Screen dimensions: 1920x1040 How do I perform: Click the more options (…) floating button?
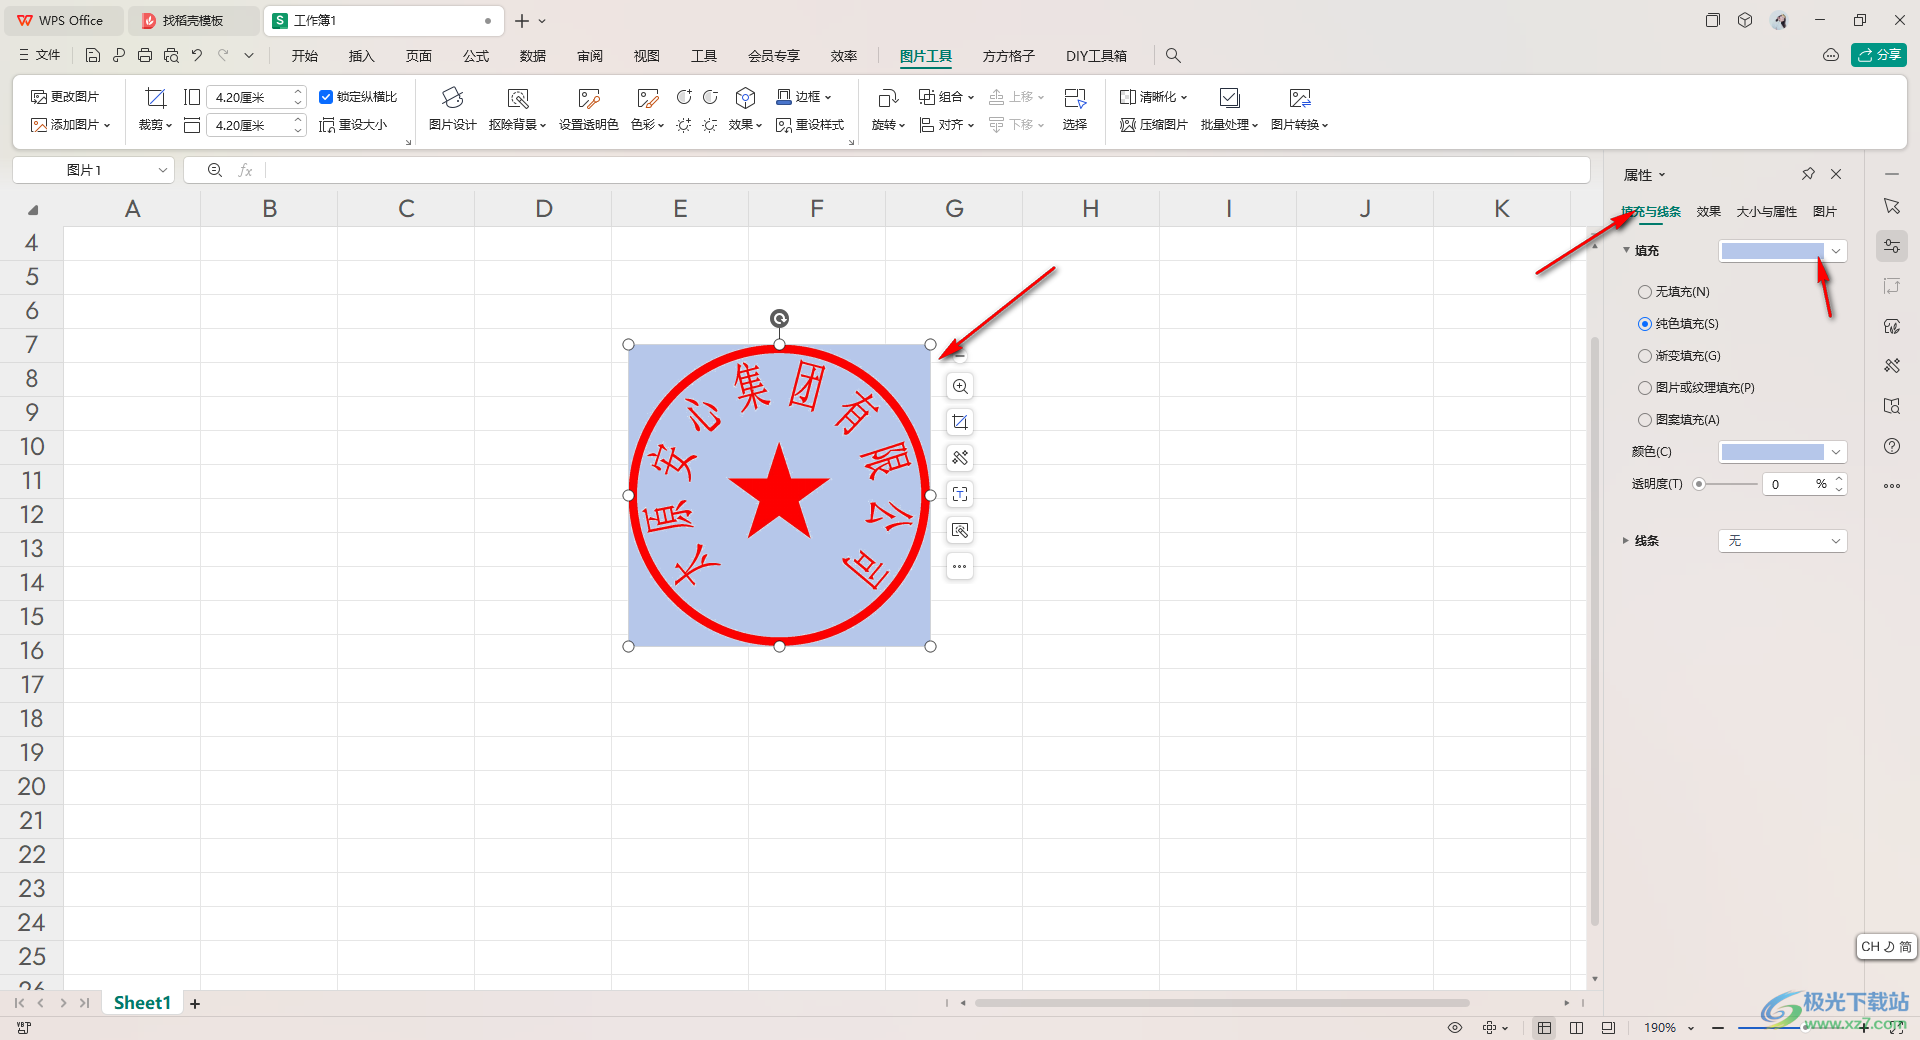click(x=960, y=567)
